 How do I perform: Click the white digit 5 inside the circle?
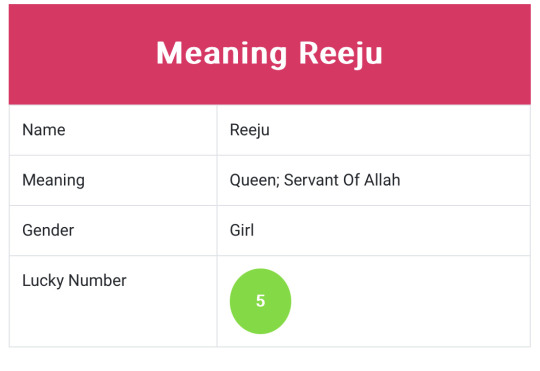(x=260, y=301)
